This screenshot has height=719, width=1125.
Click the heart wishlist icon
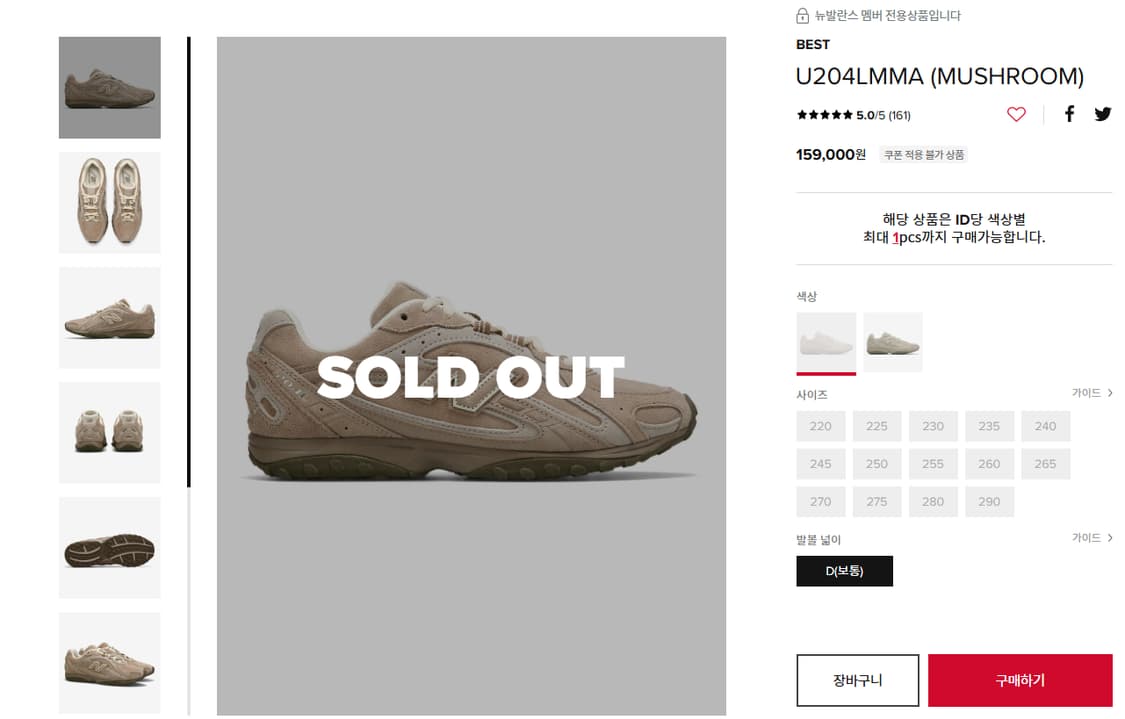(x=1016, y=114)
